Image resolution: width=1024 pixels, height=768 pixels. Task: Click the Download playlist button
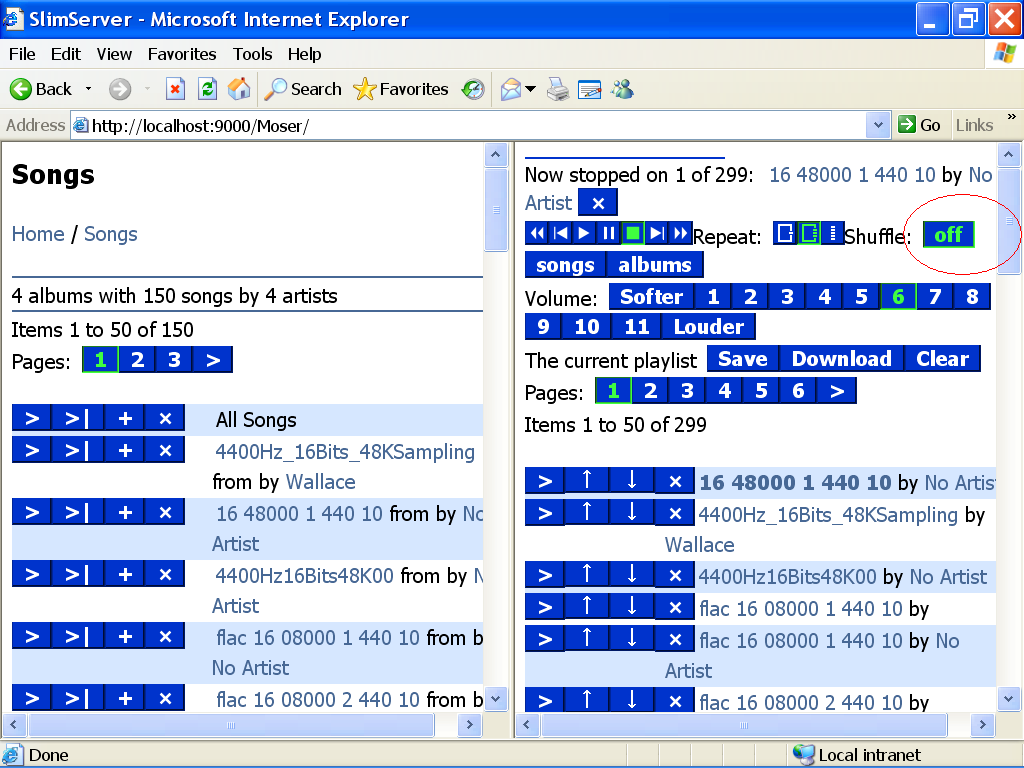[x=841, y=359]
